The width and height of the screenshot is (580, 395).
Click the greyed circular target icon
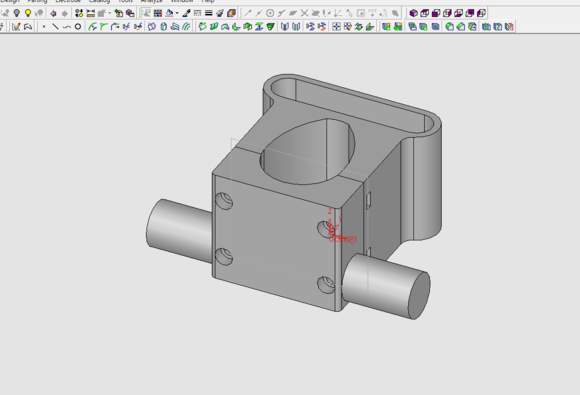click(x=270, y=13)
